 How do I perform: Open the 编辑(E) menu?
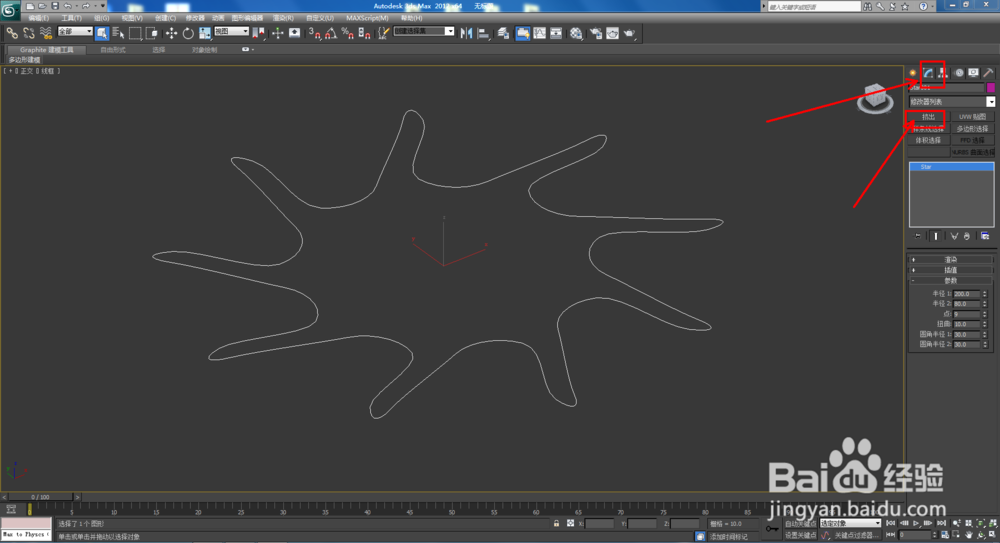39,18
